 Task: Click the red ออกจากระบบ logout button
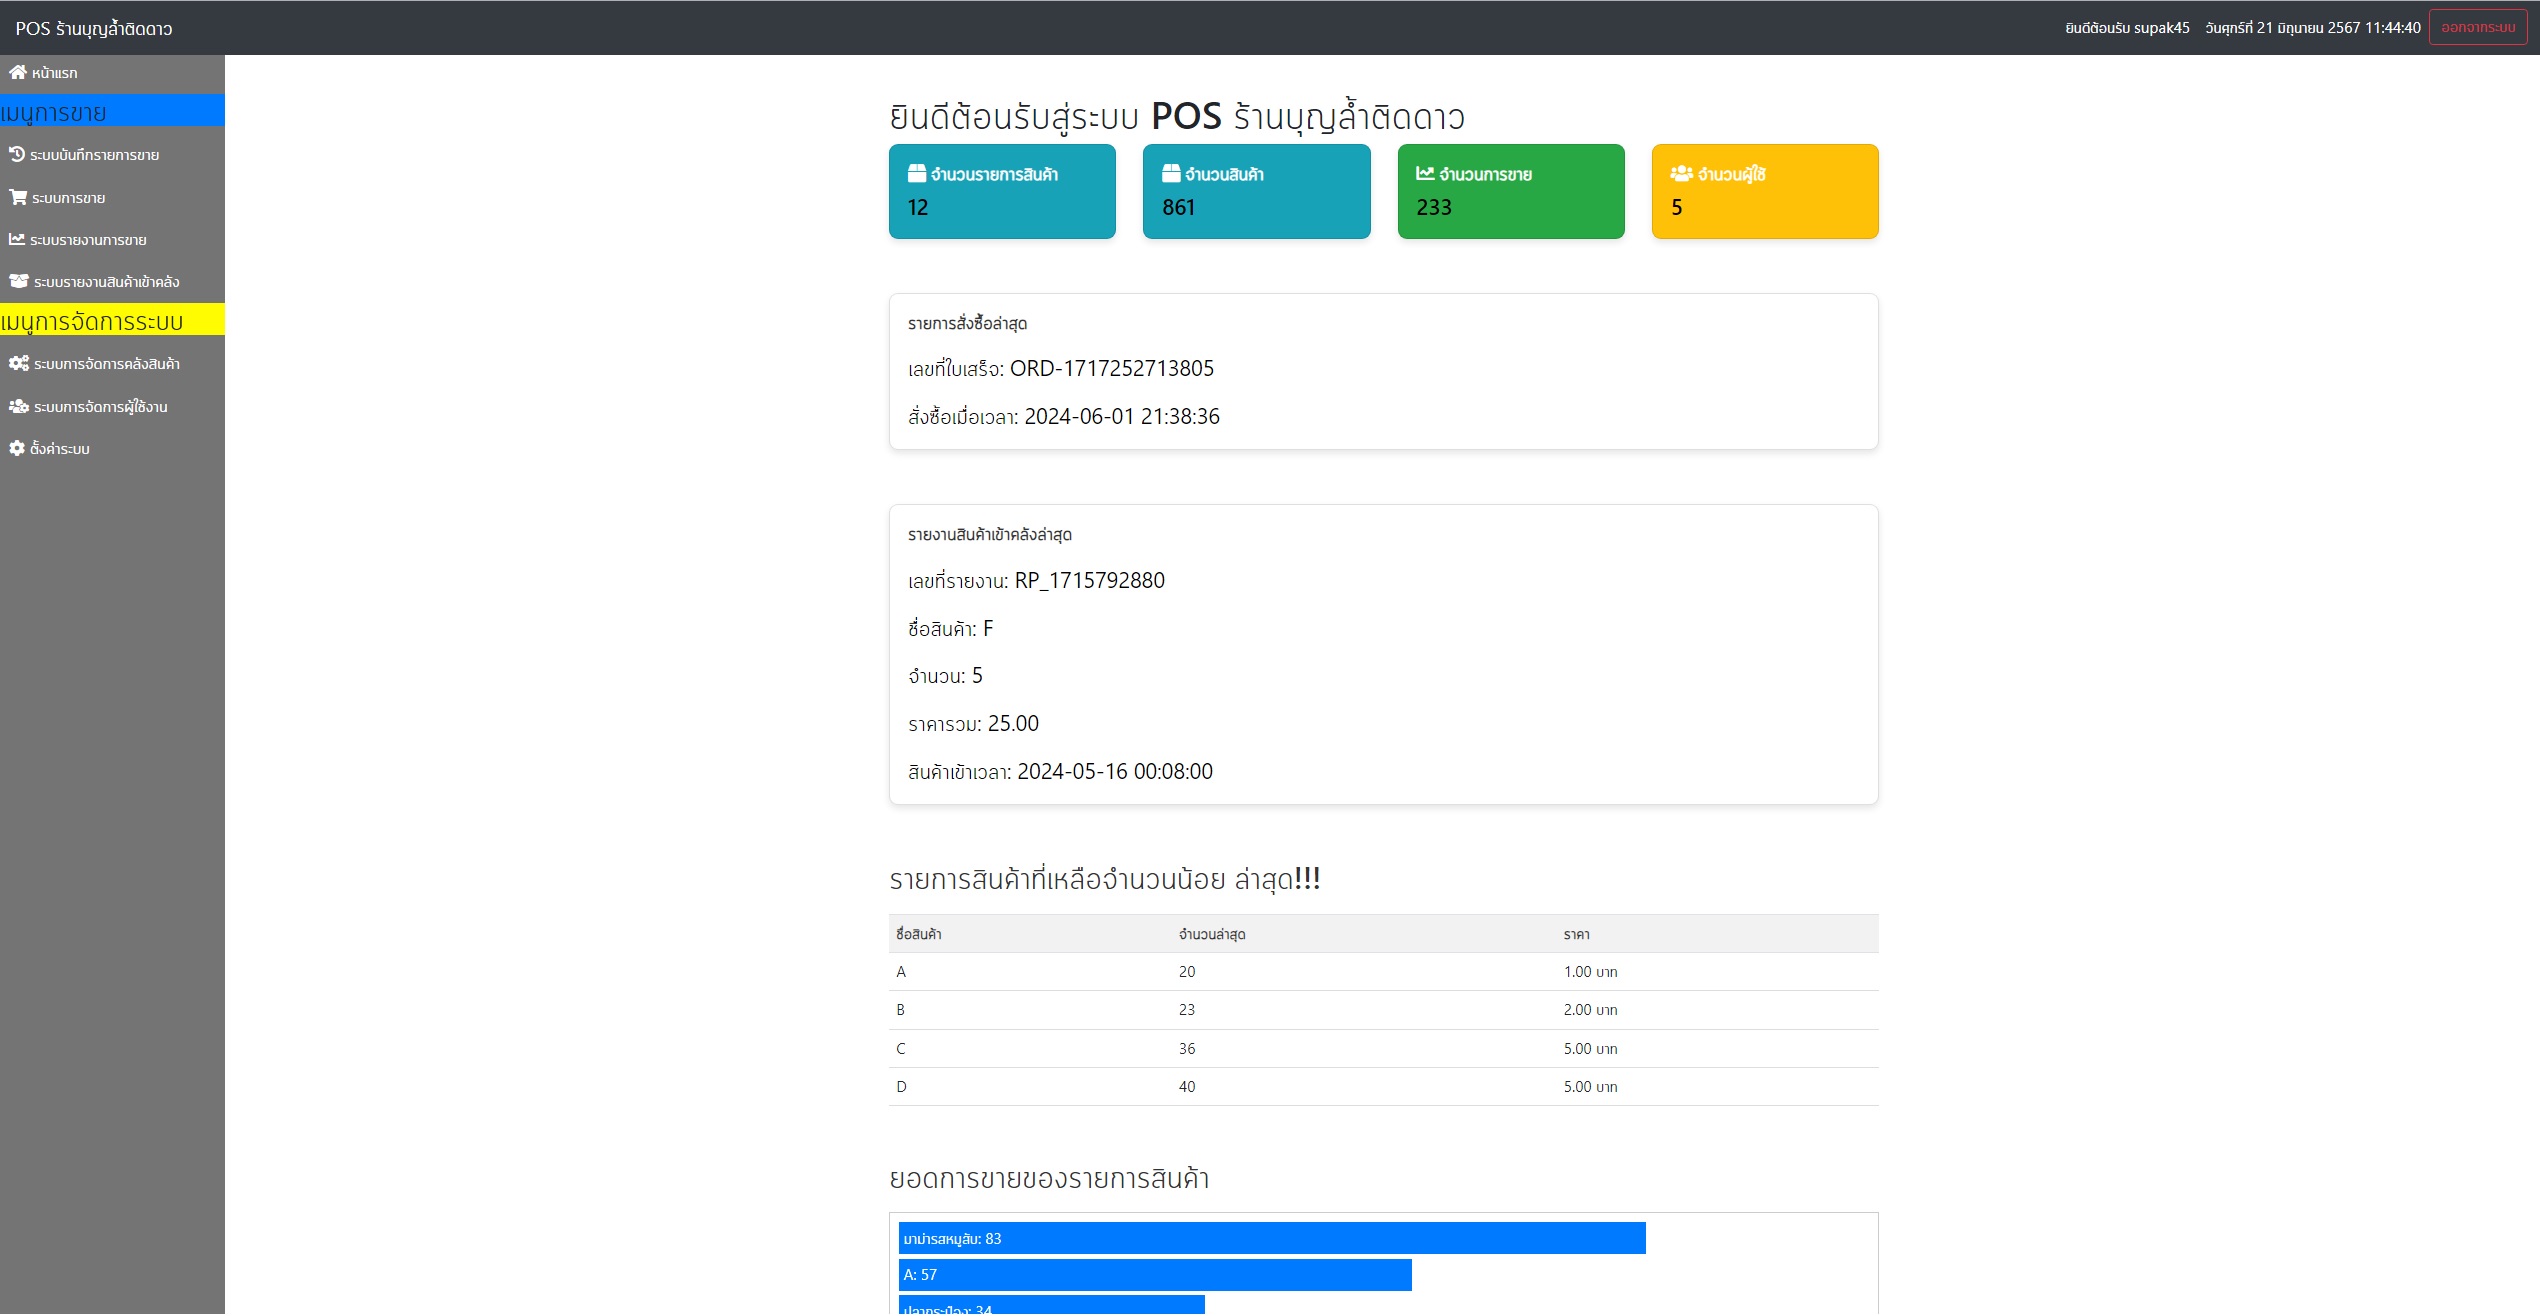2477,27
